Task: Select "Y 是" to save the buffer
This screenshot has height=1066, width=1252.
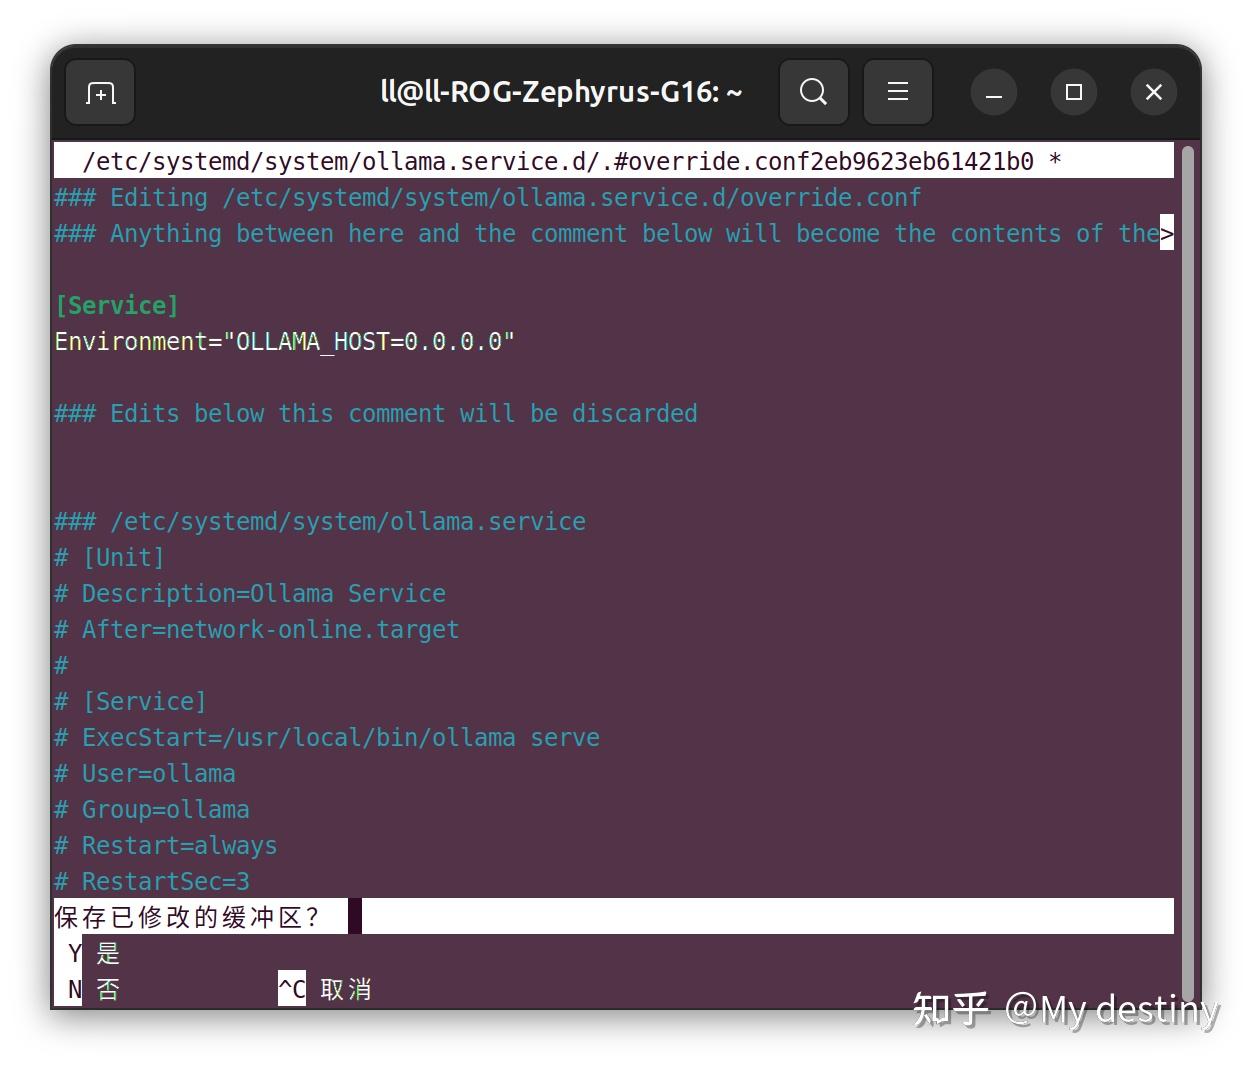Action: pos(95,953)
